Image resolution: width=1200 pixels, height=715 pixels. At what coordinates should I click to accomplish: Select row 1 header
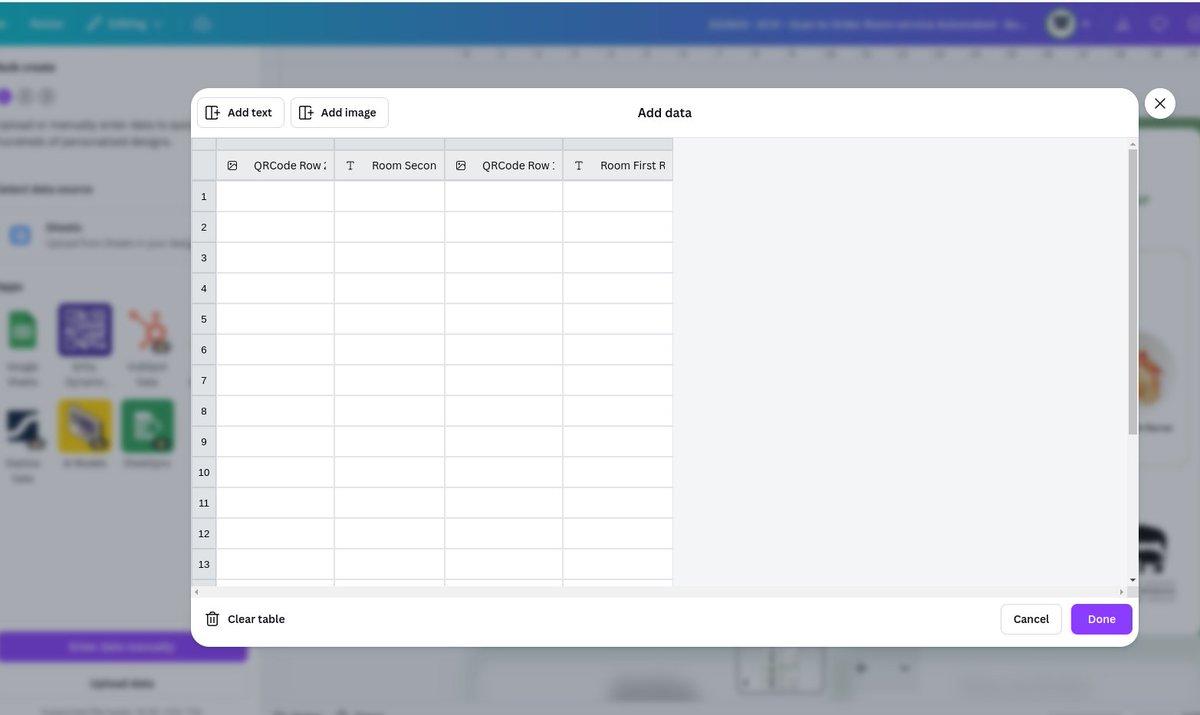point(204,197)
